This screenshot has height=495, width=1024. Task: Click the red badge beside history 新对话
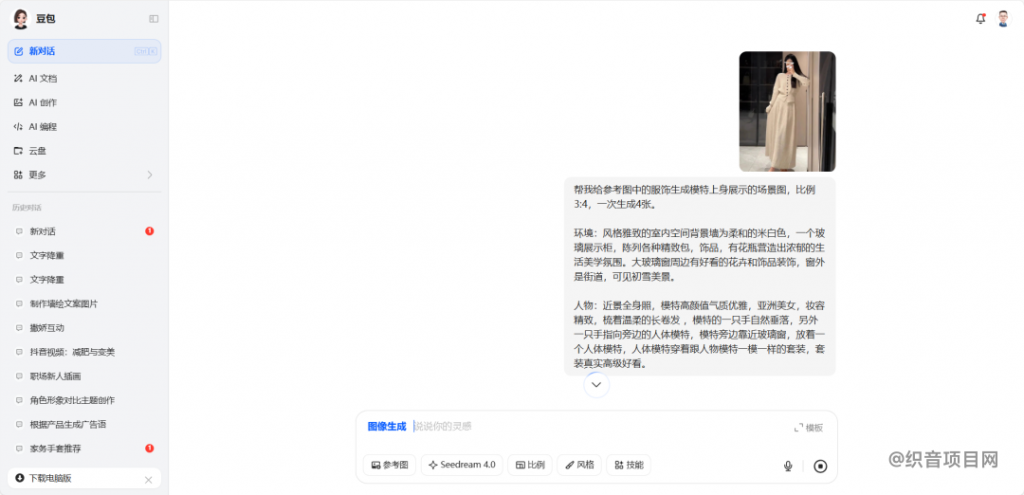pos(150,231)
